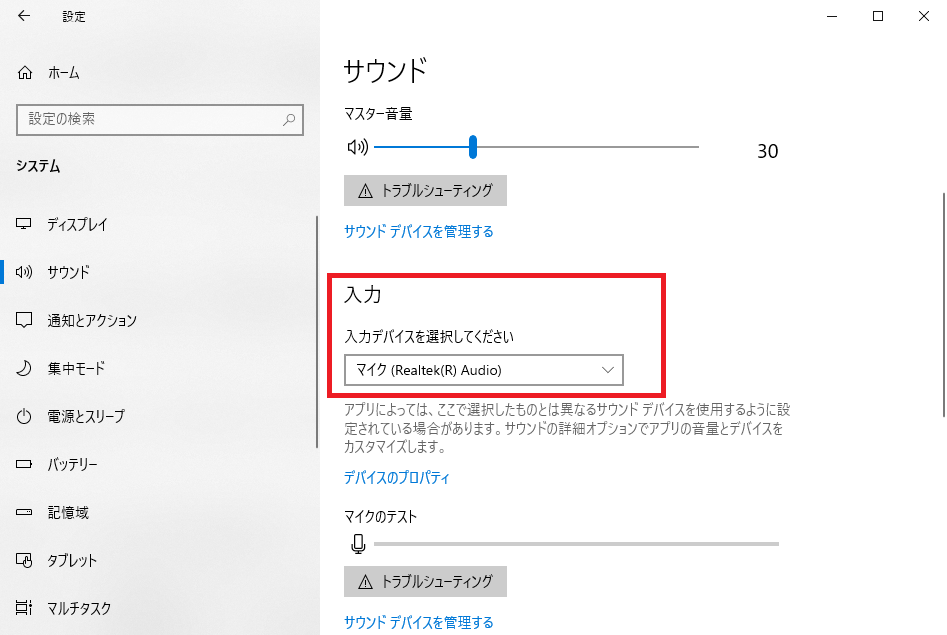
Task: Click the サウンド page heading
Action: 385,71
